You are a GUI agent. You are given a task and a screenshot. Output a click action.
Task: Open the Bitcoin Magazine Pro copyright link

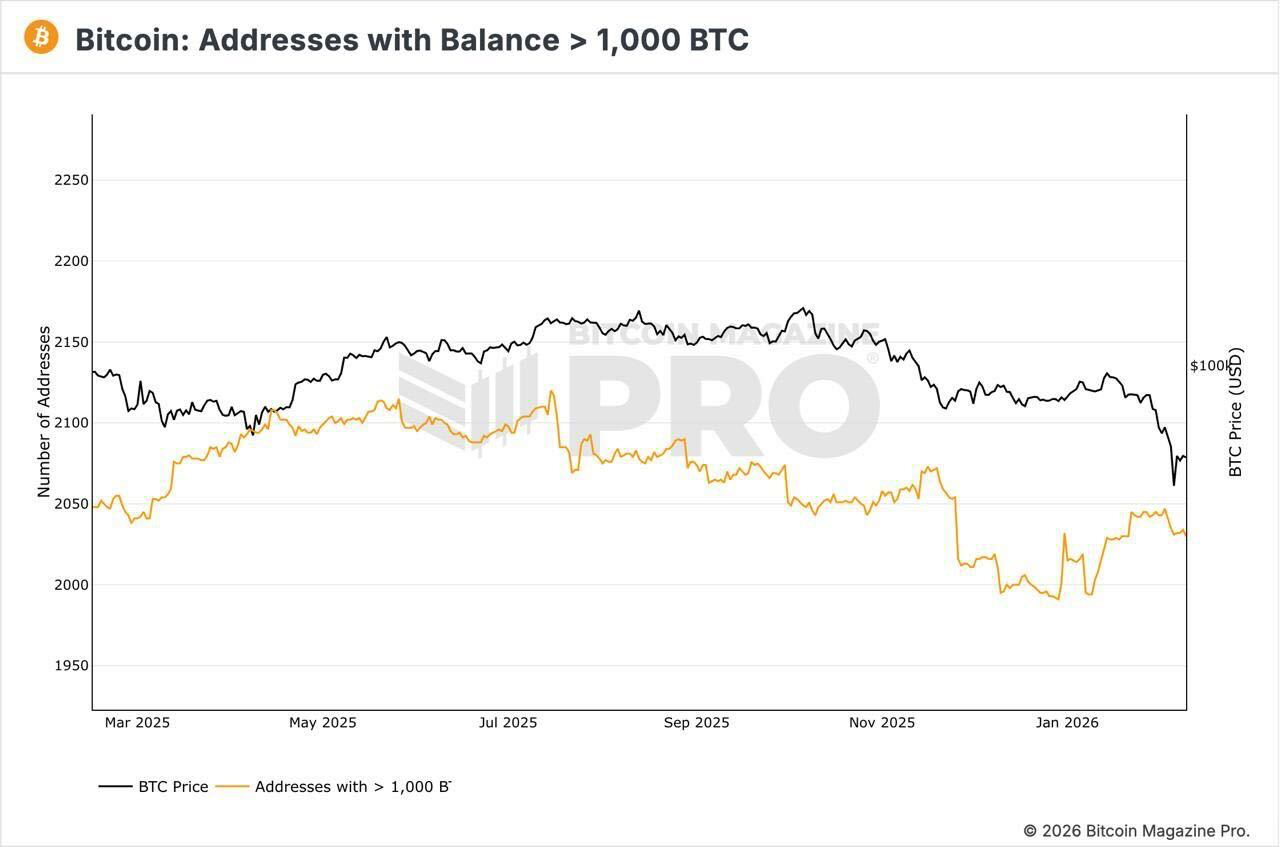tap(1136, 831)
